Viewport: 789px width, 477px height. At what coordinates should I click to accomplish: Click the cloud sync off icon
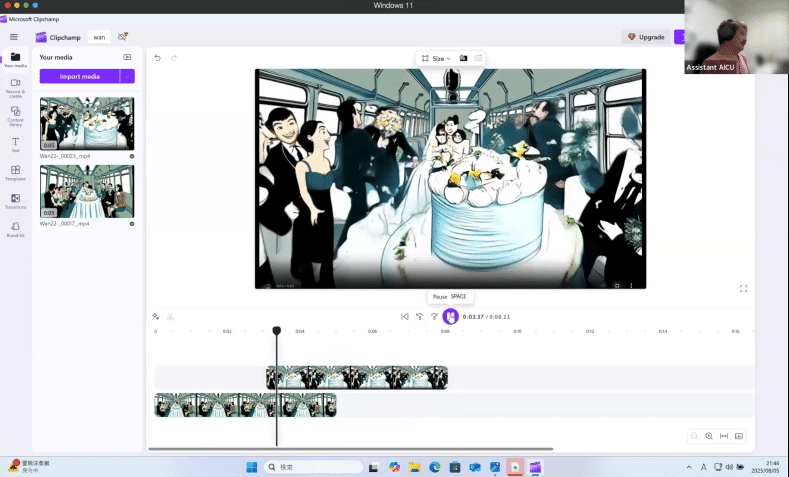tap(122, 37)
